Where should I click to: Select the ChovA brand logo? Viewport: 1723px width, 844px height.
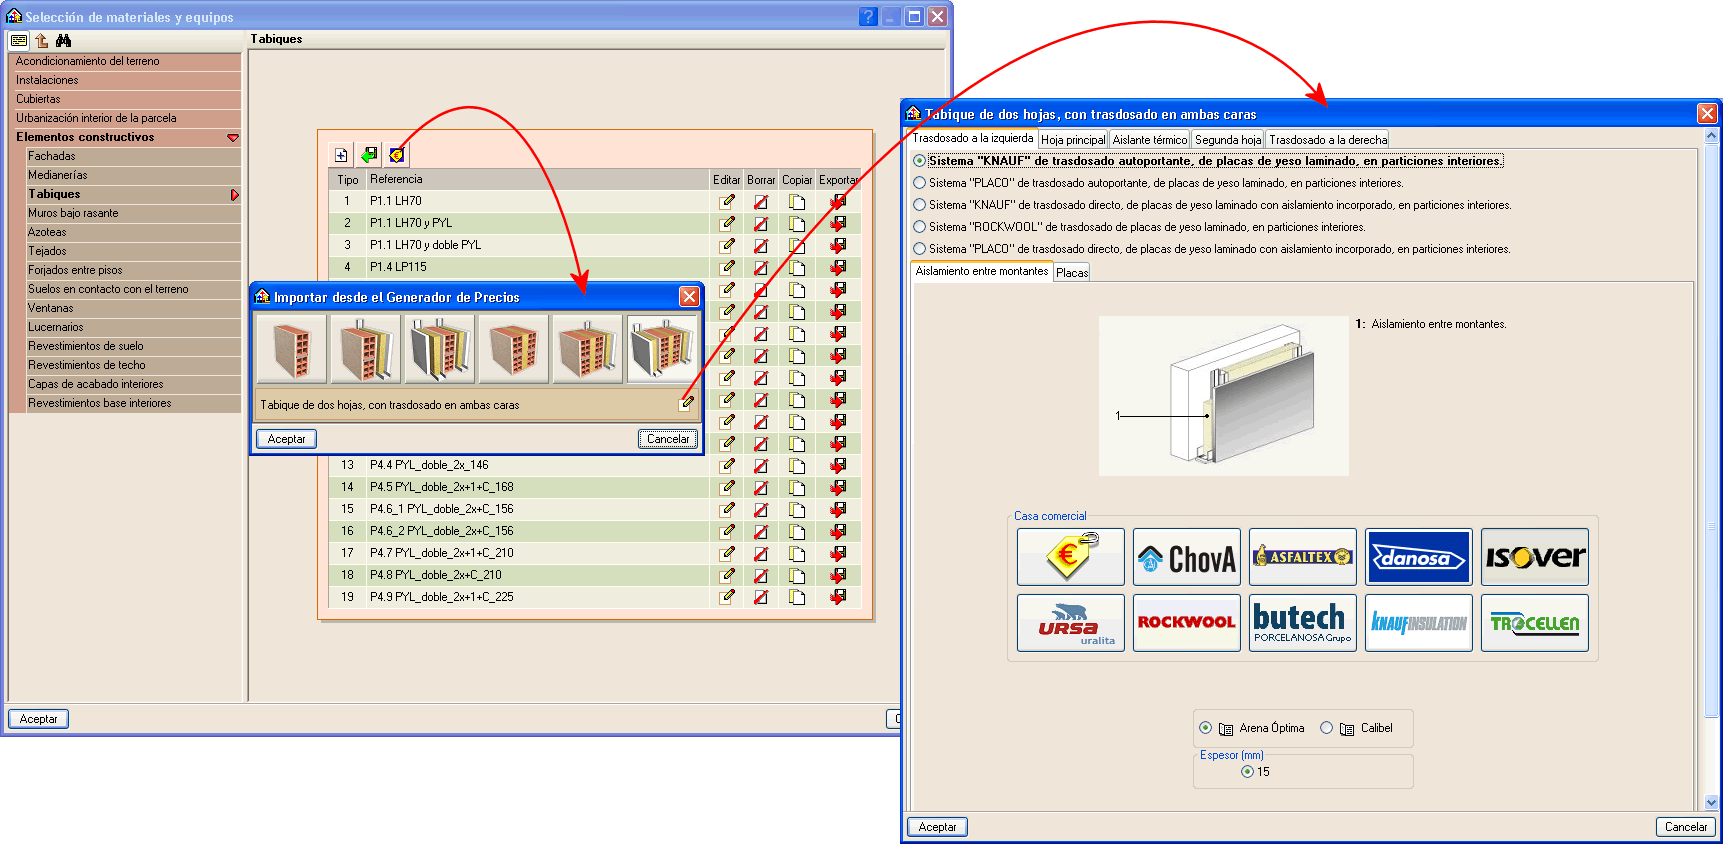click(1187, 557)
